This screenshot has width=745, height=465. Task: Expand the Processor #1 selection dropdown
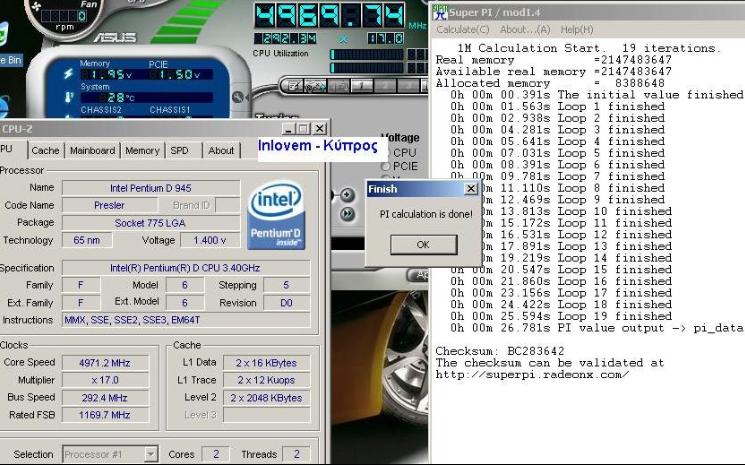point(150,454)
